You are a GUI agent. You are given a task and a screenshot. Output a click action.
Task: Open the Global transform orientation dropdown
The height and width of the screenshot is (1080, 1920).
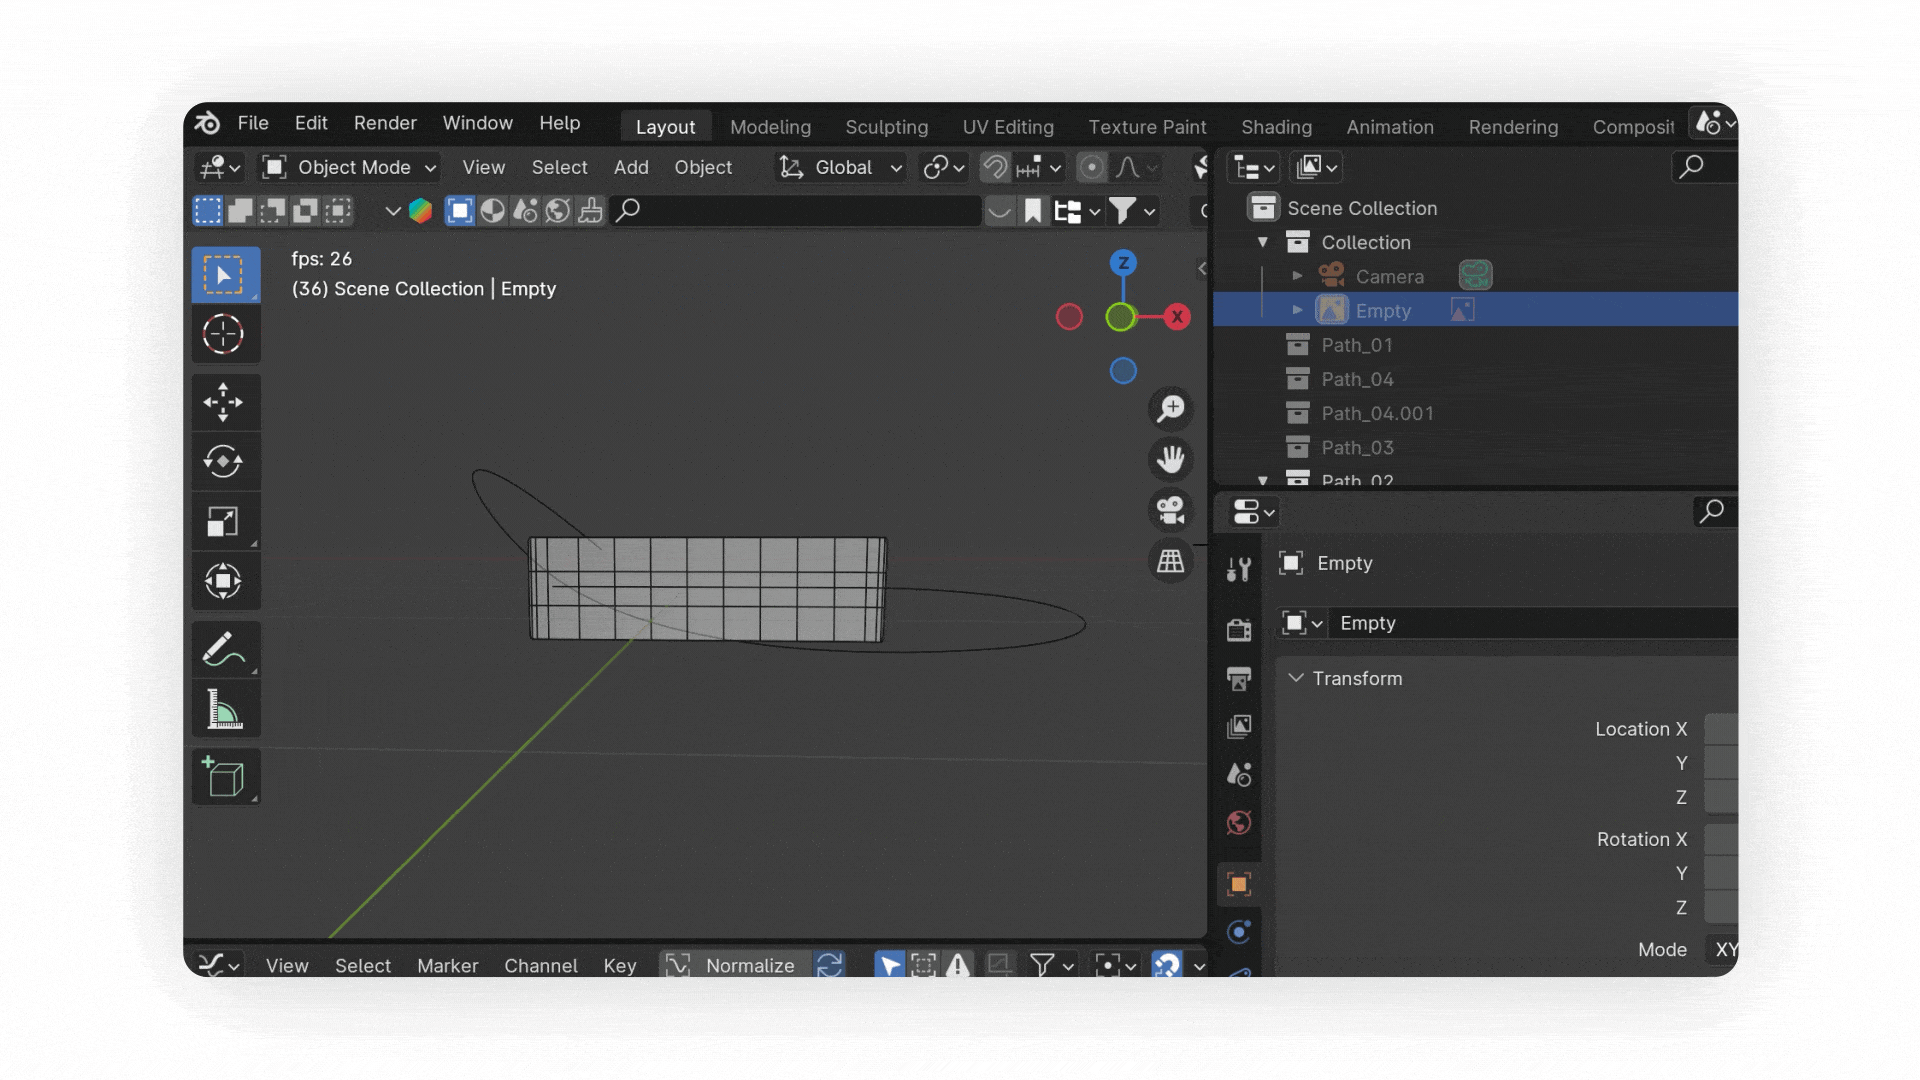tap(841, 167)
